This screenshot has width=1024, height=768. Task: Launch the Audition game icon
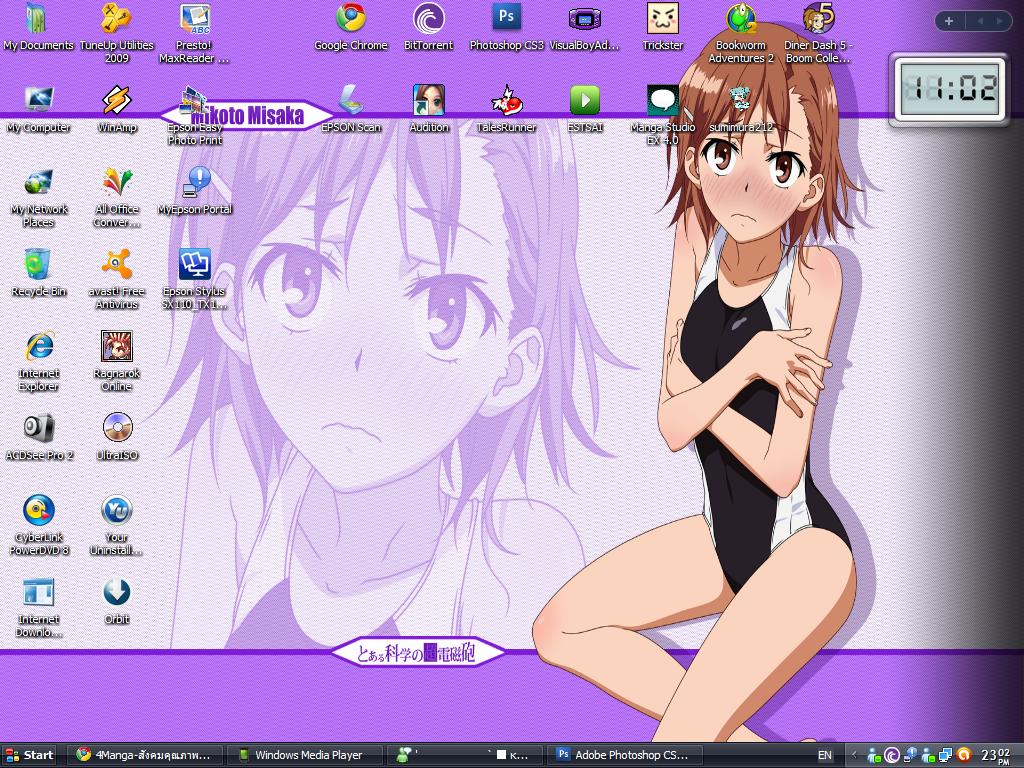(428, 110)
